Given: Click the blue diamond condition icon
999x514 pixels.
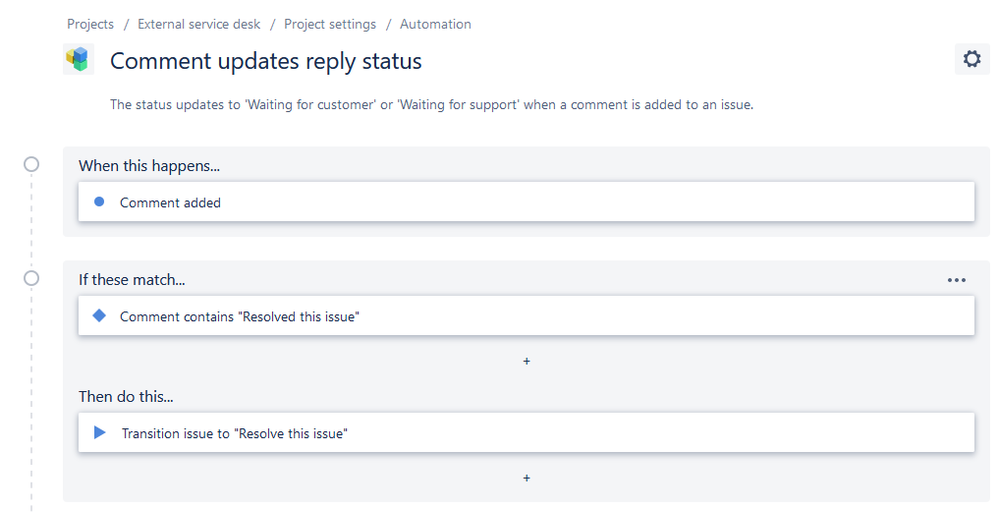Looking at the screenshot, I should point(99,316).
